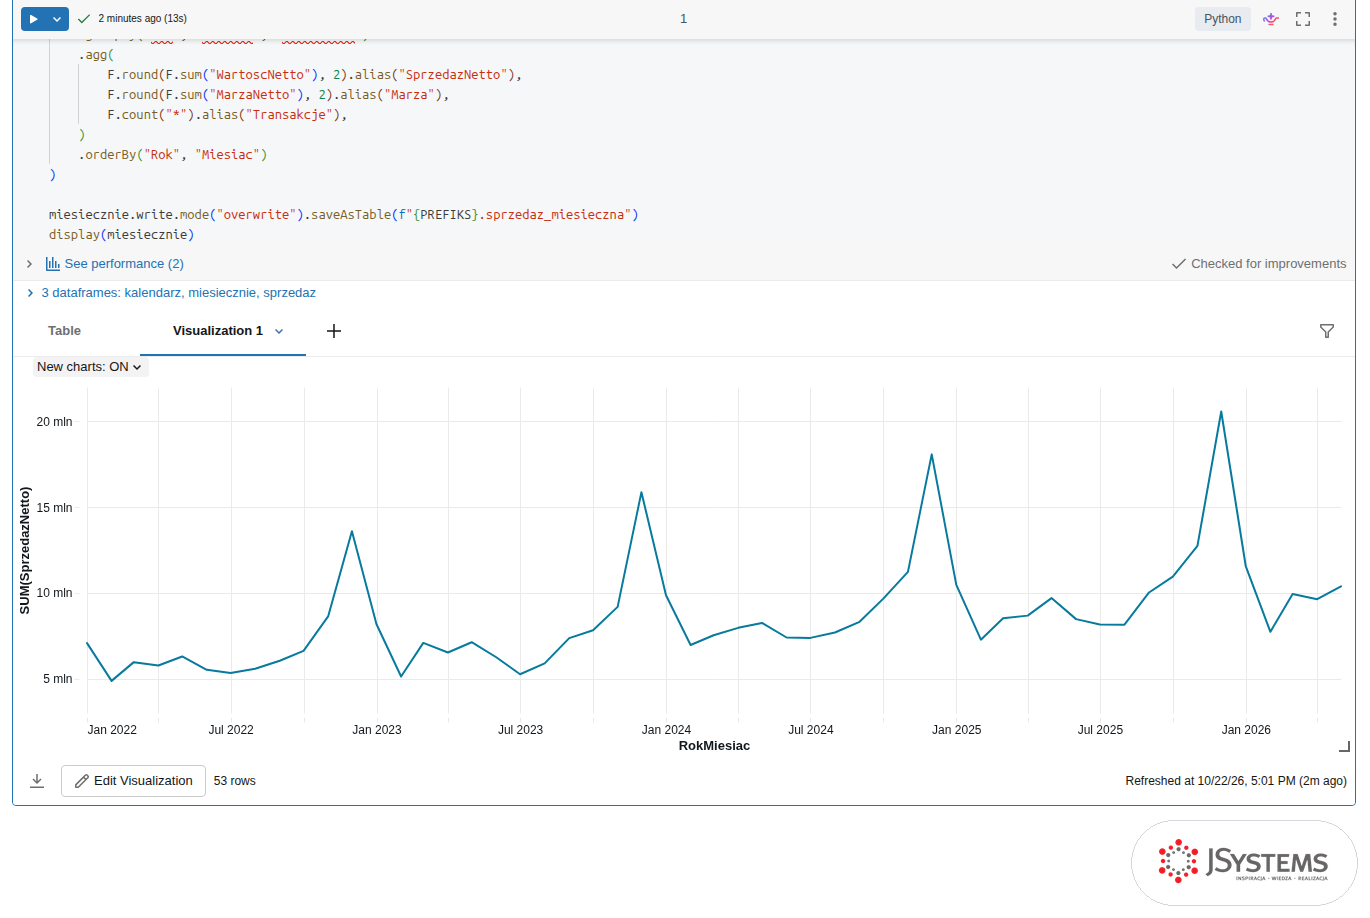Run the cell with the play button
The height and width of the screenshot is (918, 1370).
[x=33, y=19]
